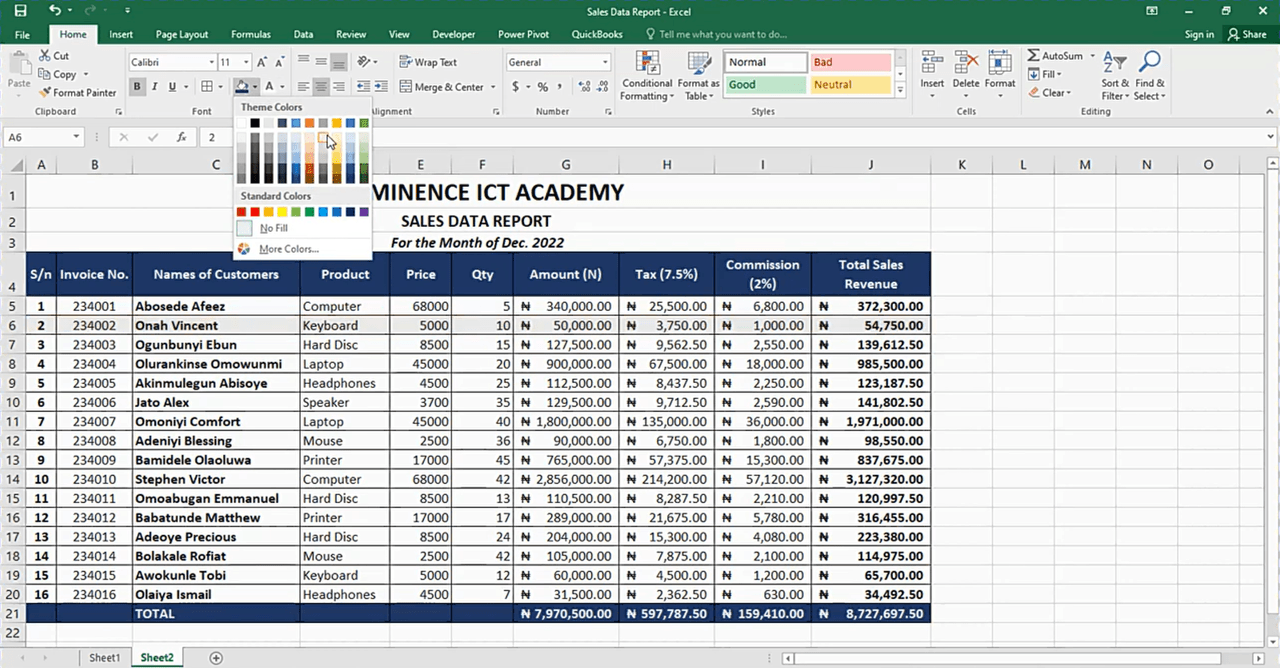1280x668 pixels.
Task: Pick Yellow in Standard Colors row
Action: click(x=283, y=212)
